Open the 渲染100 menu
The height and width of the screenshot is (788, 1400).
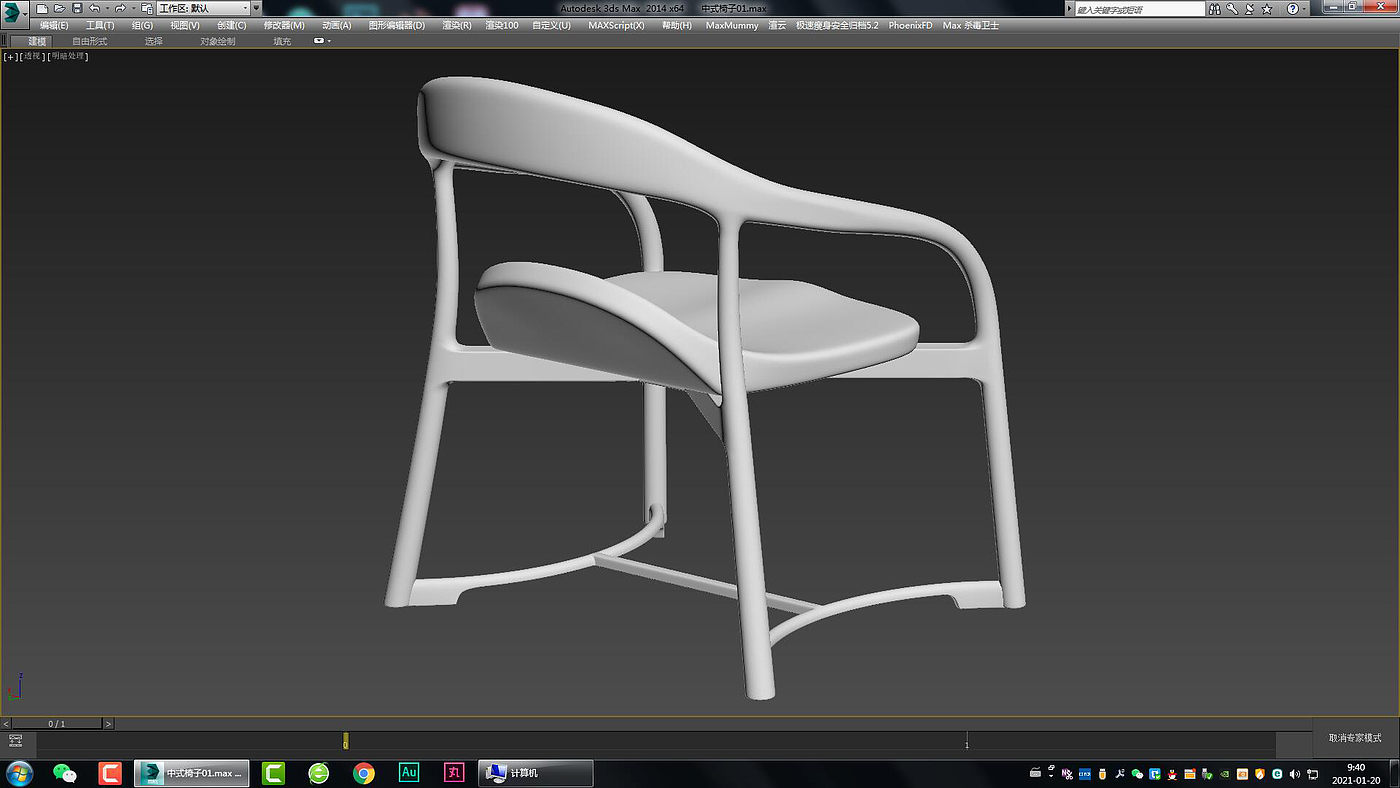(x=502, y=25)
